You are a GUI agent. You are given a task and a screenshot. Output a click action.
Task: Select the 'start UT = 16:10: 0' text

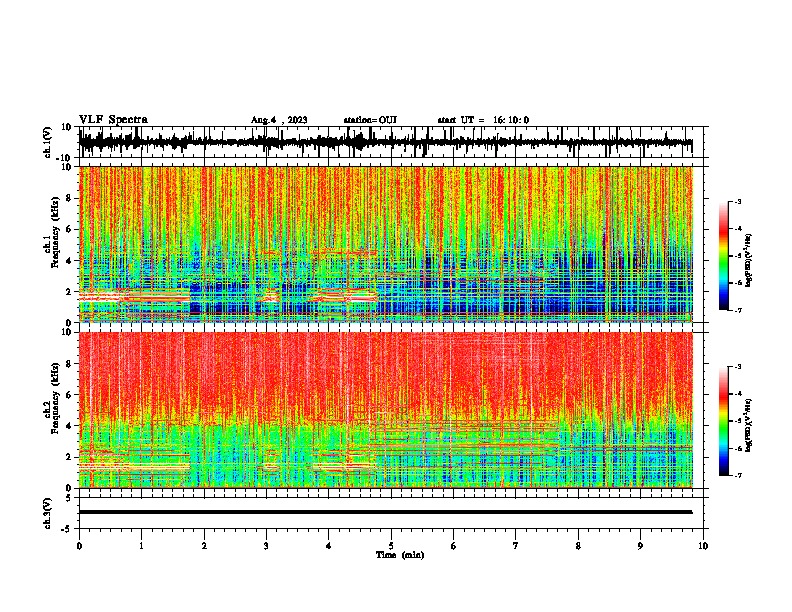pyautogui.click(x=483, y=120)
